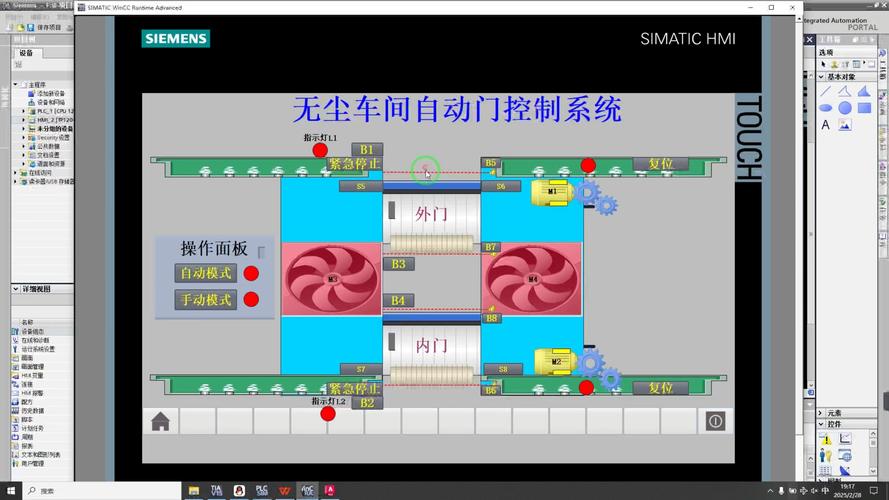Open File Explorer from the taskbar
Screen dimensions: 889x500
194,490
